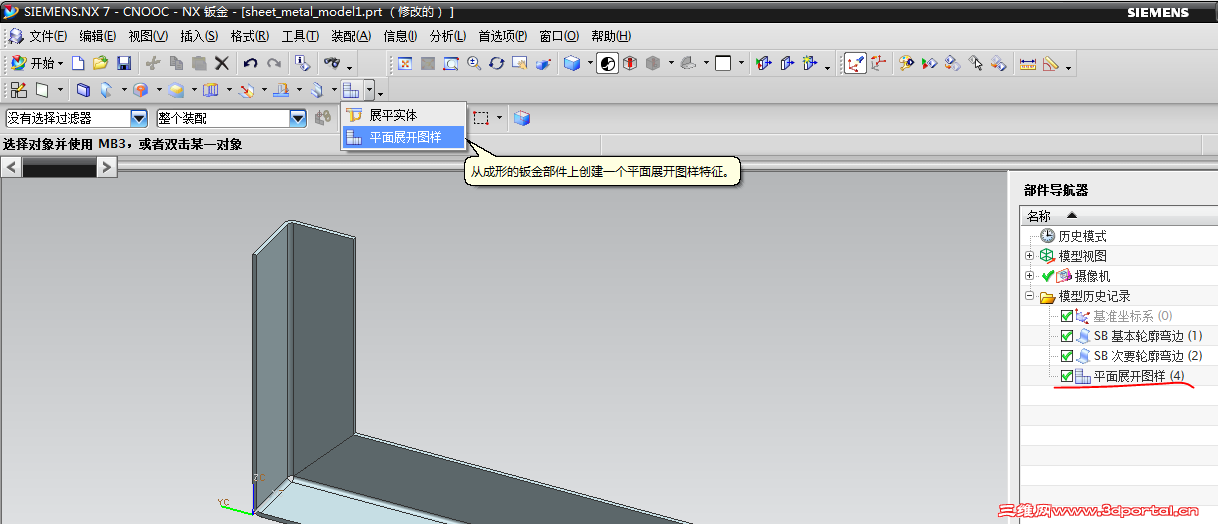Expand the 摄像机 tree node

pos(1029,276)
